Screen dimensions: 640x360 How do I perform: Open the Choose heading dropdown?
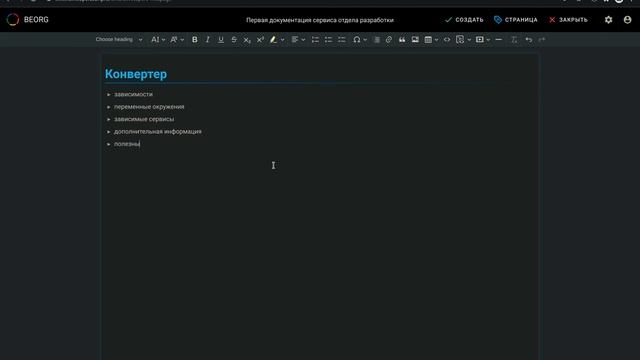[x=119, y=40]
